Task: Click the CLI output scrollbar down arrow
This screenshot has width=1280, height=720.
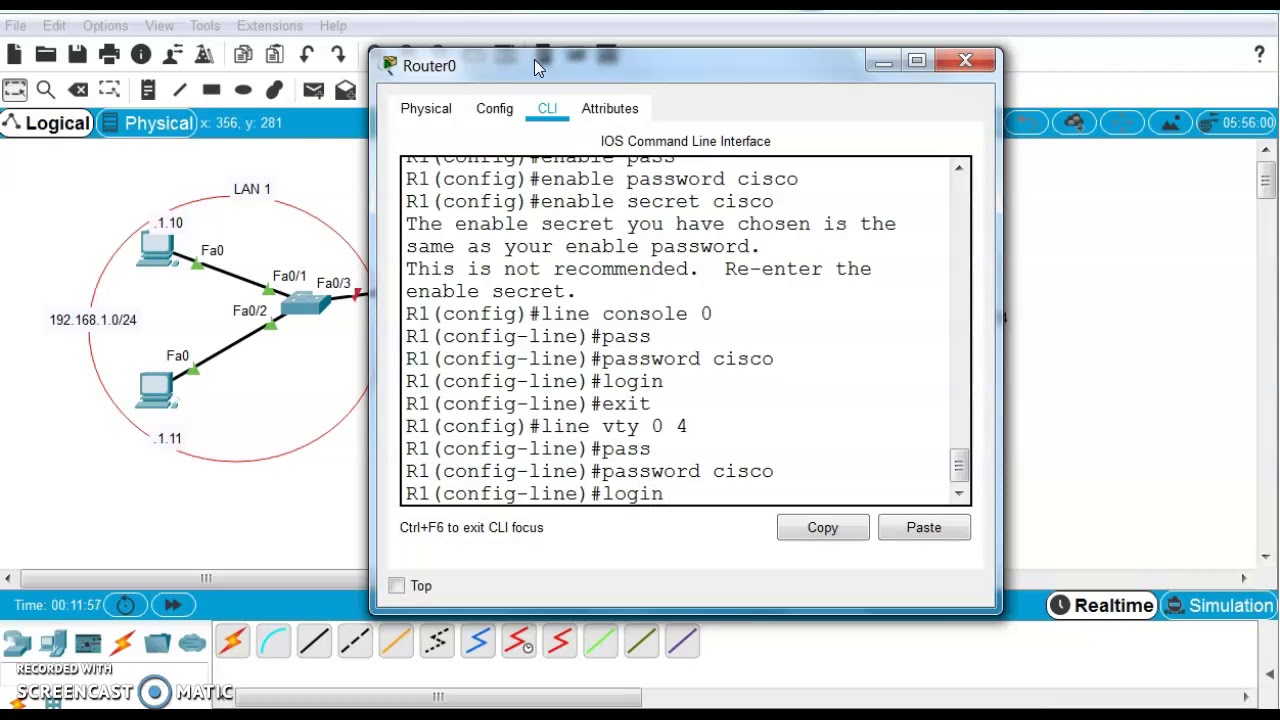Action: (x=959, y=493)
